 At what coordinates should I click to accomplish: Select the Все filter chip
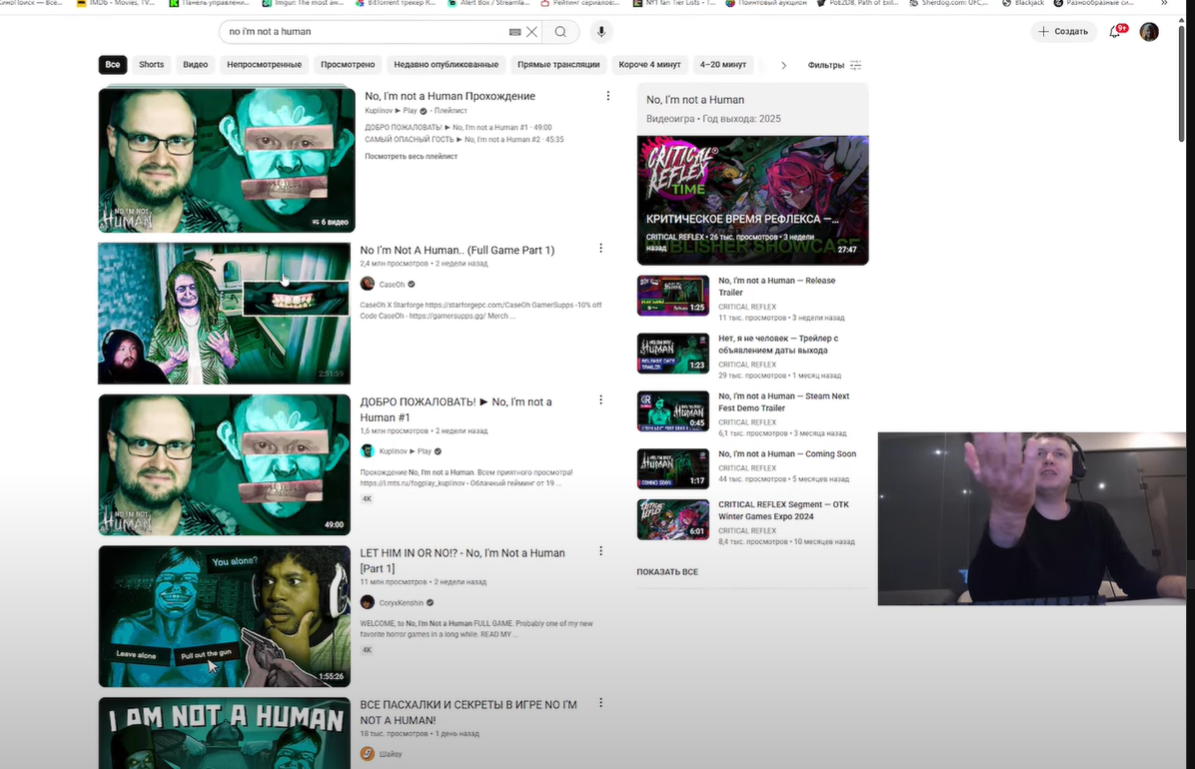coord(113,65)
